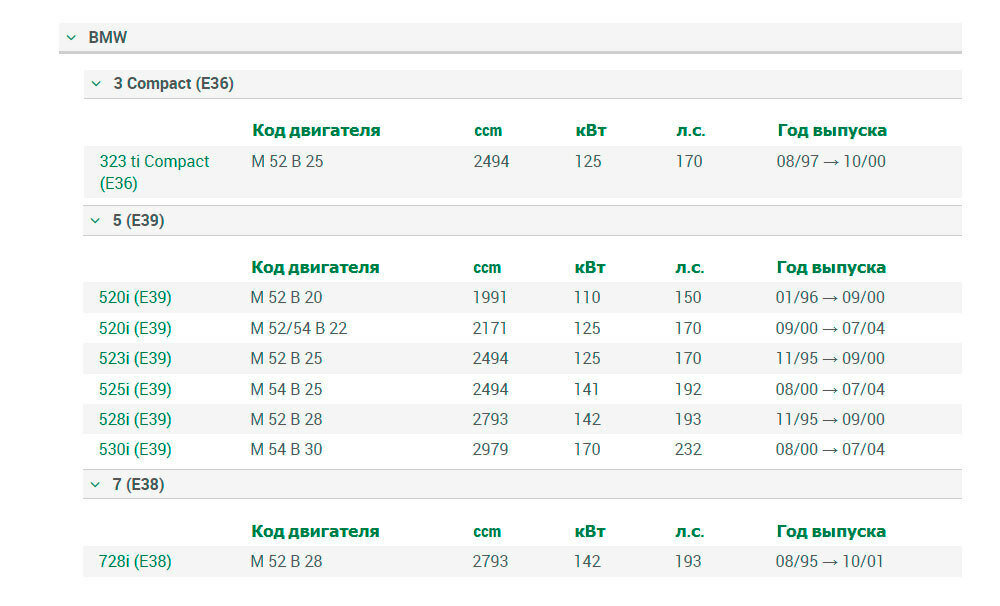
Task: Click production years 08/97 → 10/00
Action: (x=831, y=161)
